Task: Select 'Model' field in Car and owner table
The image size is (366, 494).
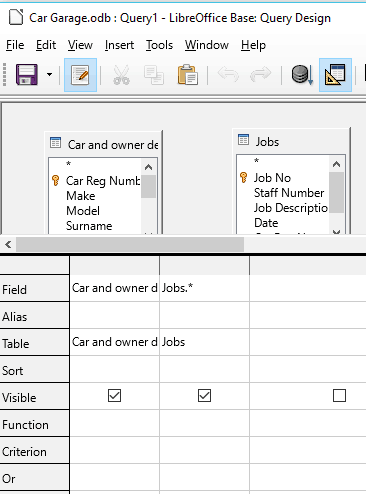Action: (x=83, y=211)
